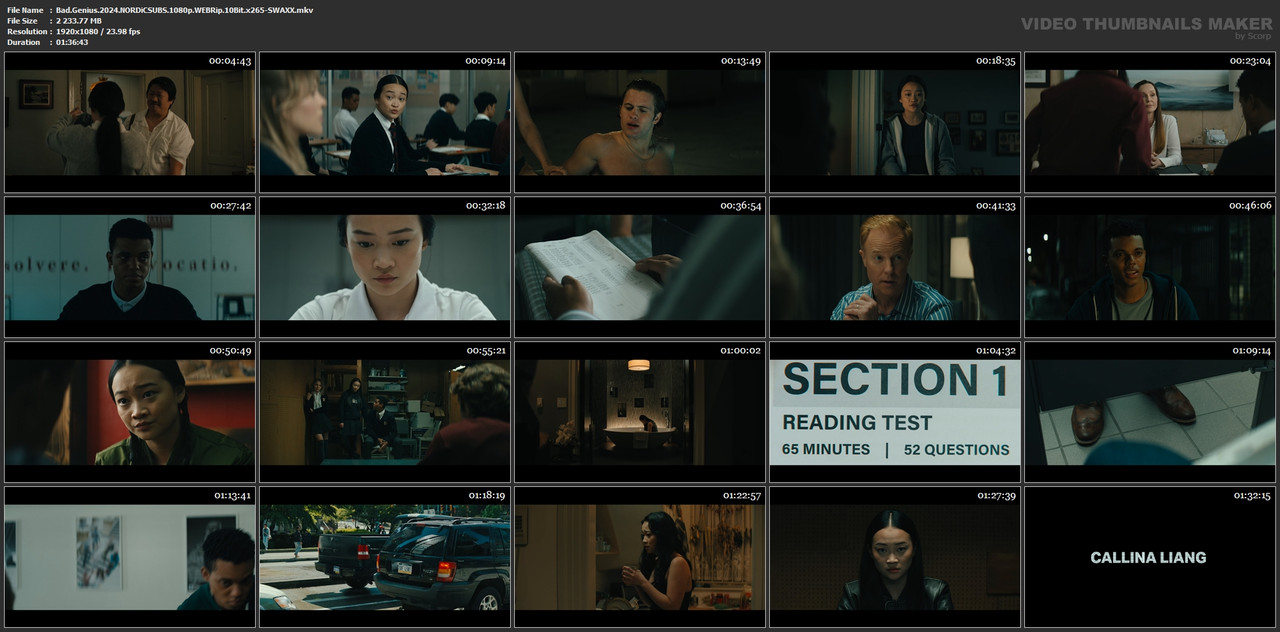The height and width of the screenshot is (632, 1280).
Task: Select the frame timestamped 00:46:06
Action: tap(1150, 267)
